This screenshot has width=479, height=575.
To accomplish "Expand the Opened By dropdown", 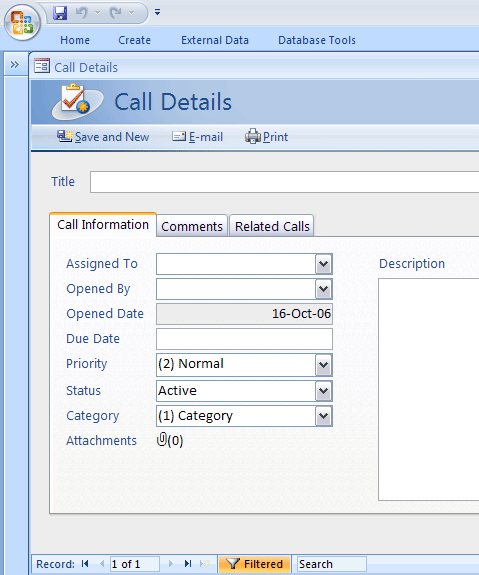I will coord(323,289).
